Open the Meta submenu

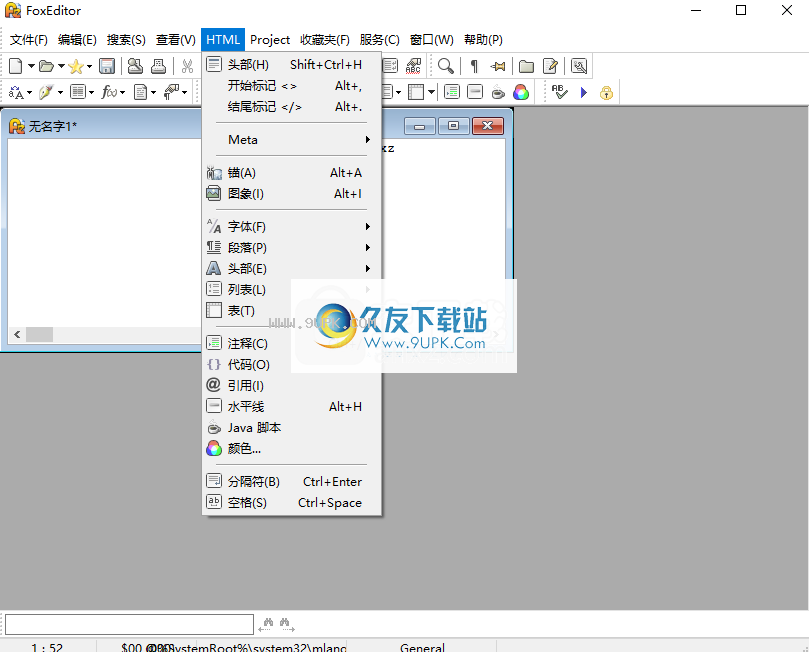(292, 140)
